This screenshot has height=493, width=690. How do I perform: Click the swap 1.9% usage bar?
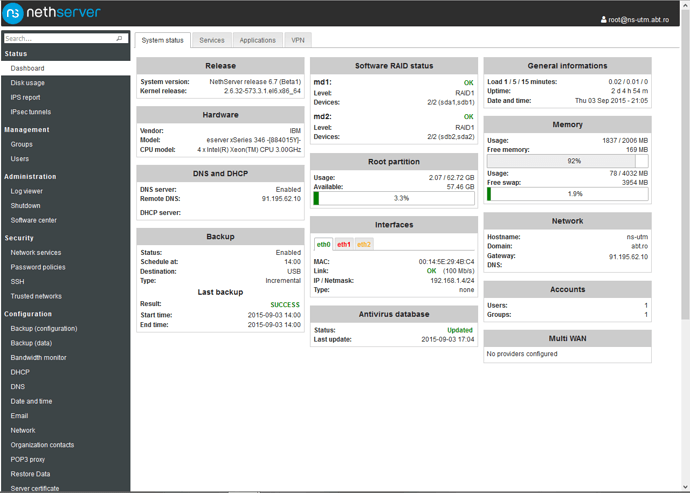click(567, 194)
